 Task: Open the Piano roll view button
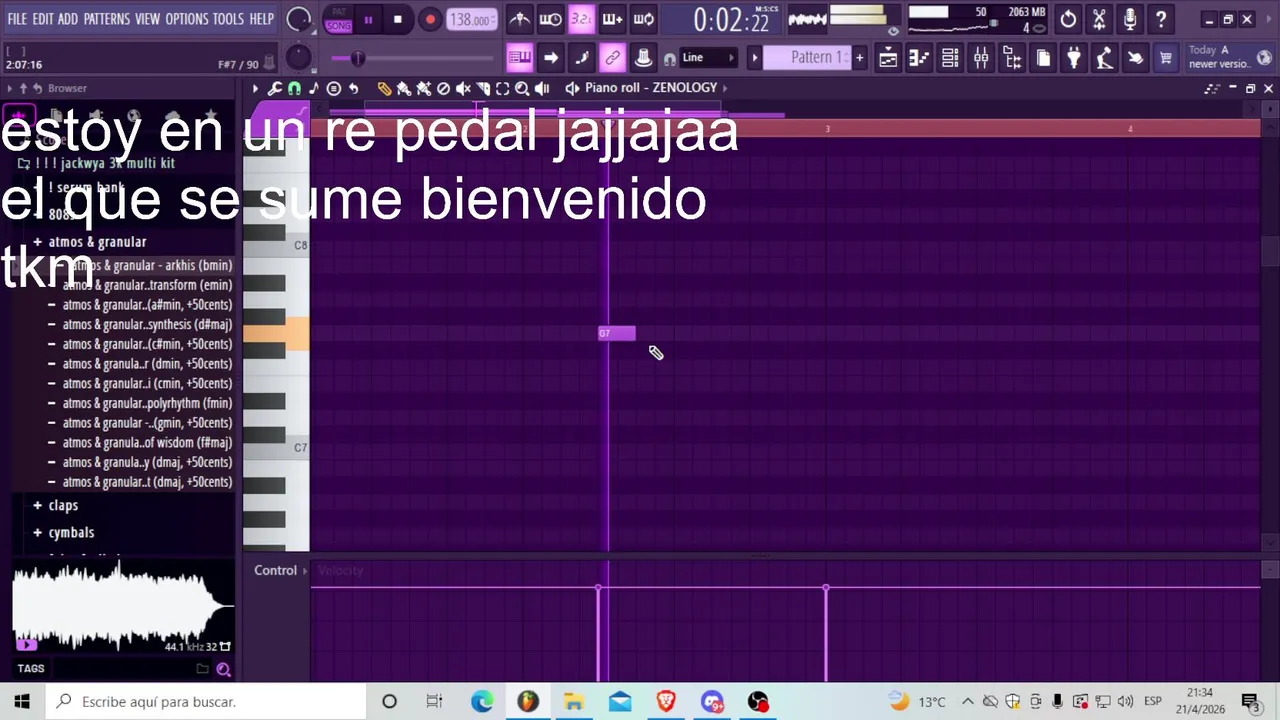tap(919, 58)
